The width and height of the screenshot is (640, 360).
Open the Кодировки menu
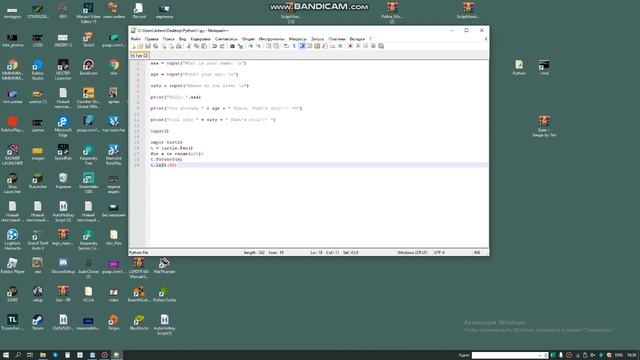click(200, 39)
